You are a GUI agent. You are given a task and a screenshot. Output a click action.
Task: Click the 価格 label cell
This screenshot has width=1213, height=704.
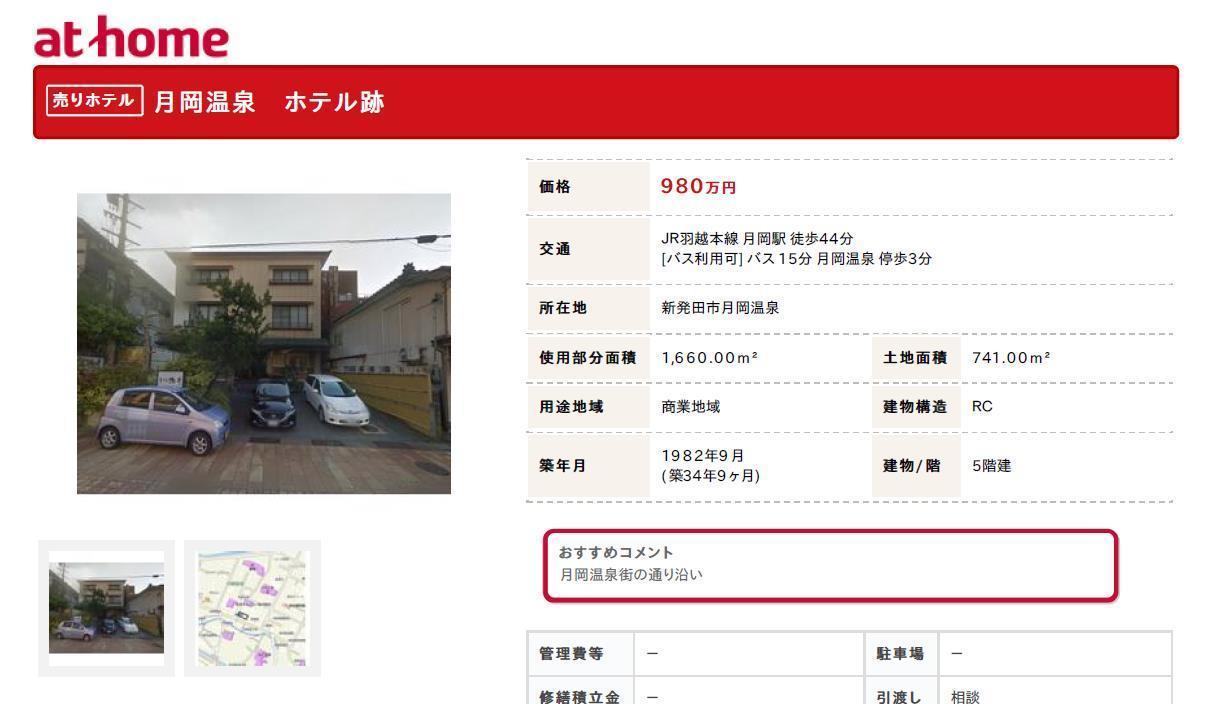(x=588, y=186)
